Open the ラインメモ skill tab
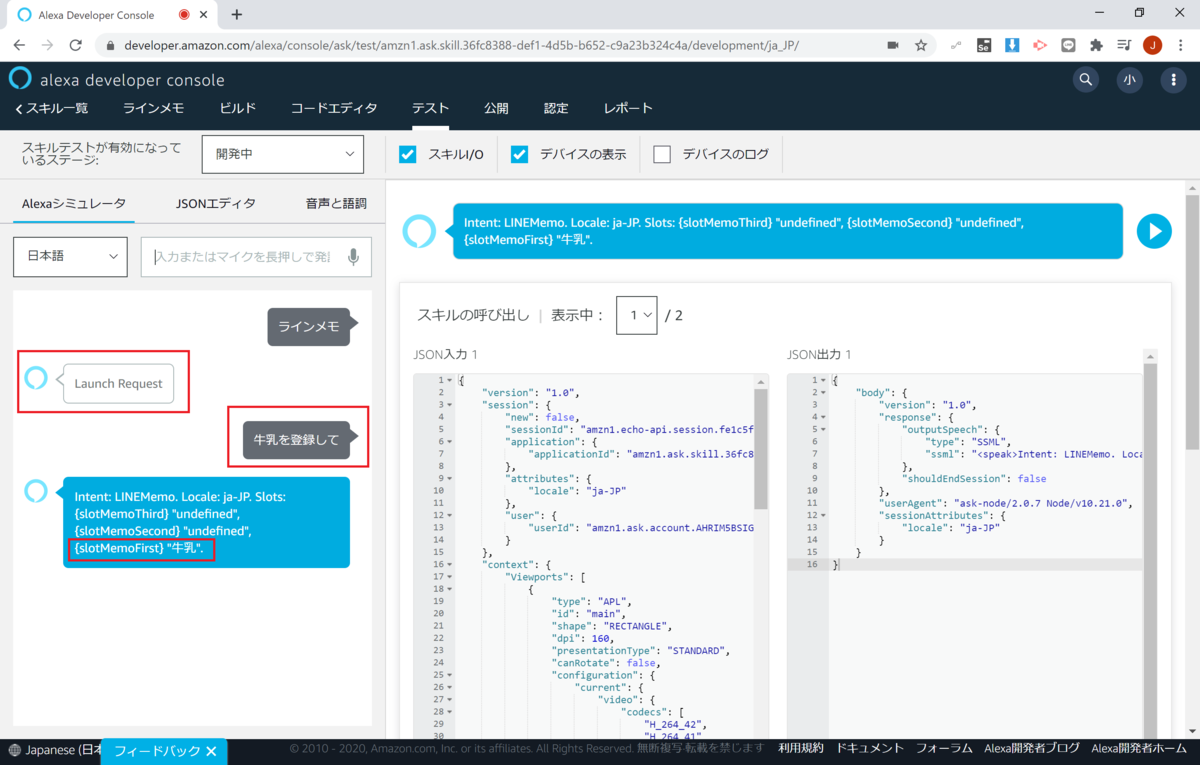Screen dimensions: 1200x765 pyautogui.click(x=153, y=108)
